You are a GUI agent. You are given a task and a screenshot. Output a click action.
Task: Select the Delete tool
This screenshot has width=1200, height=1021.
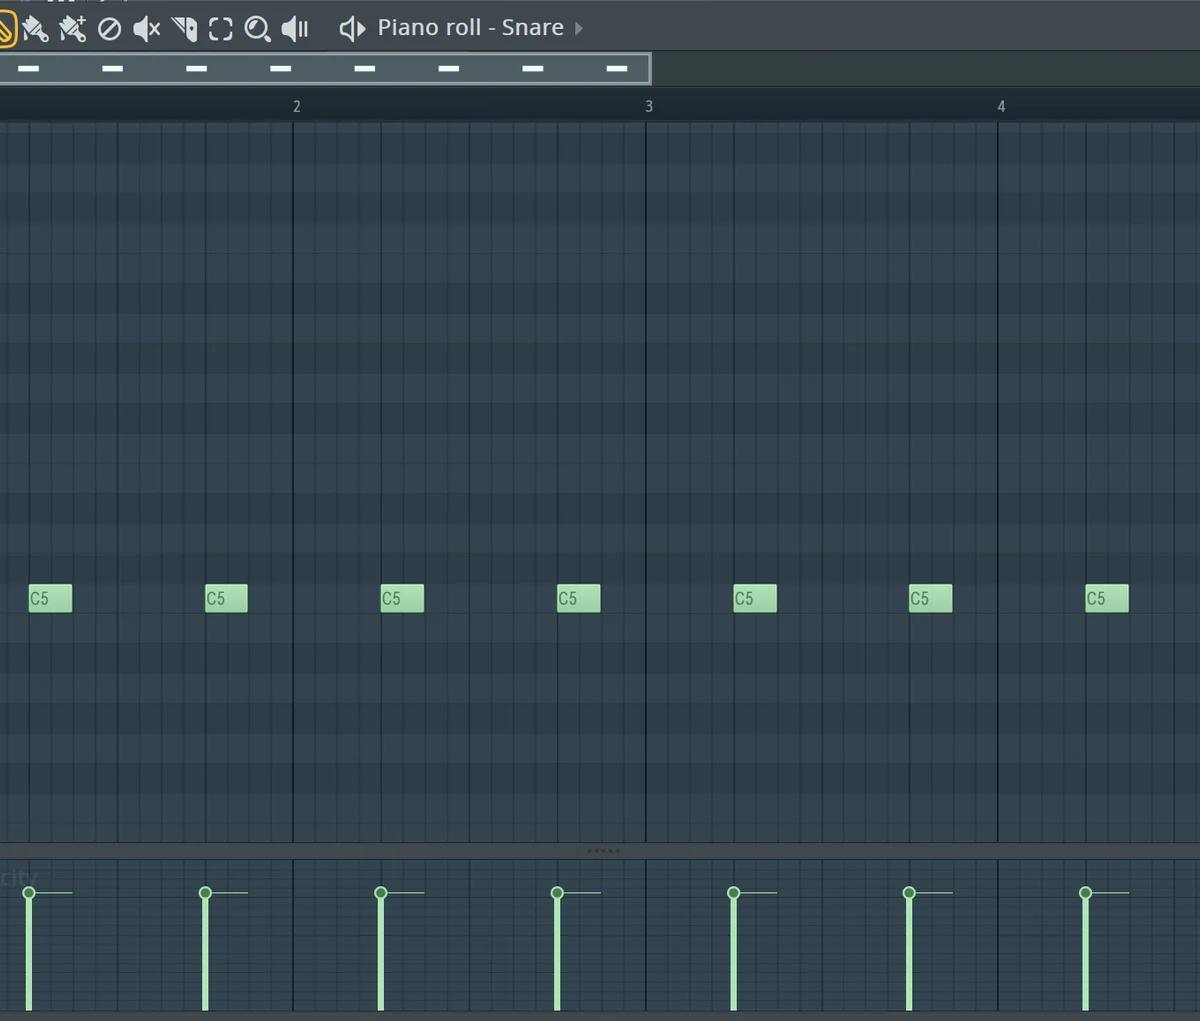tap(109, 29)
